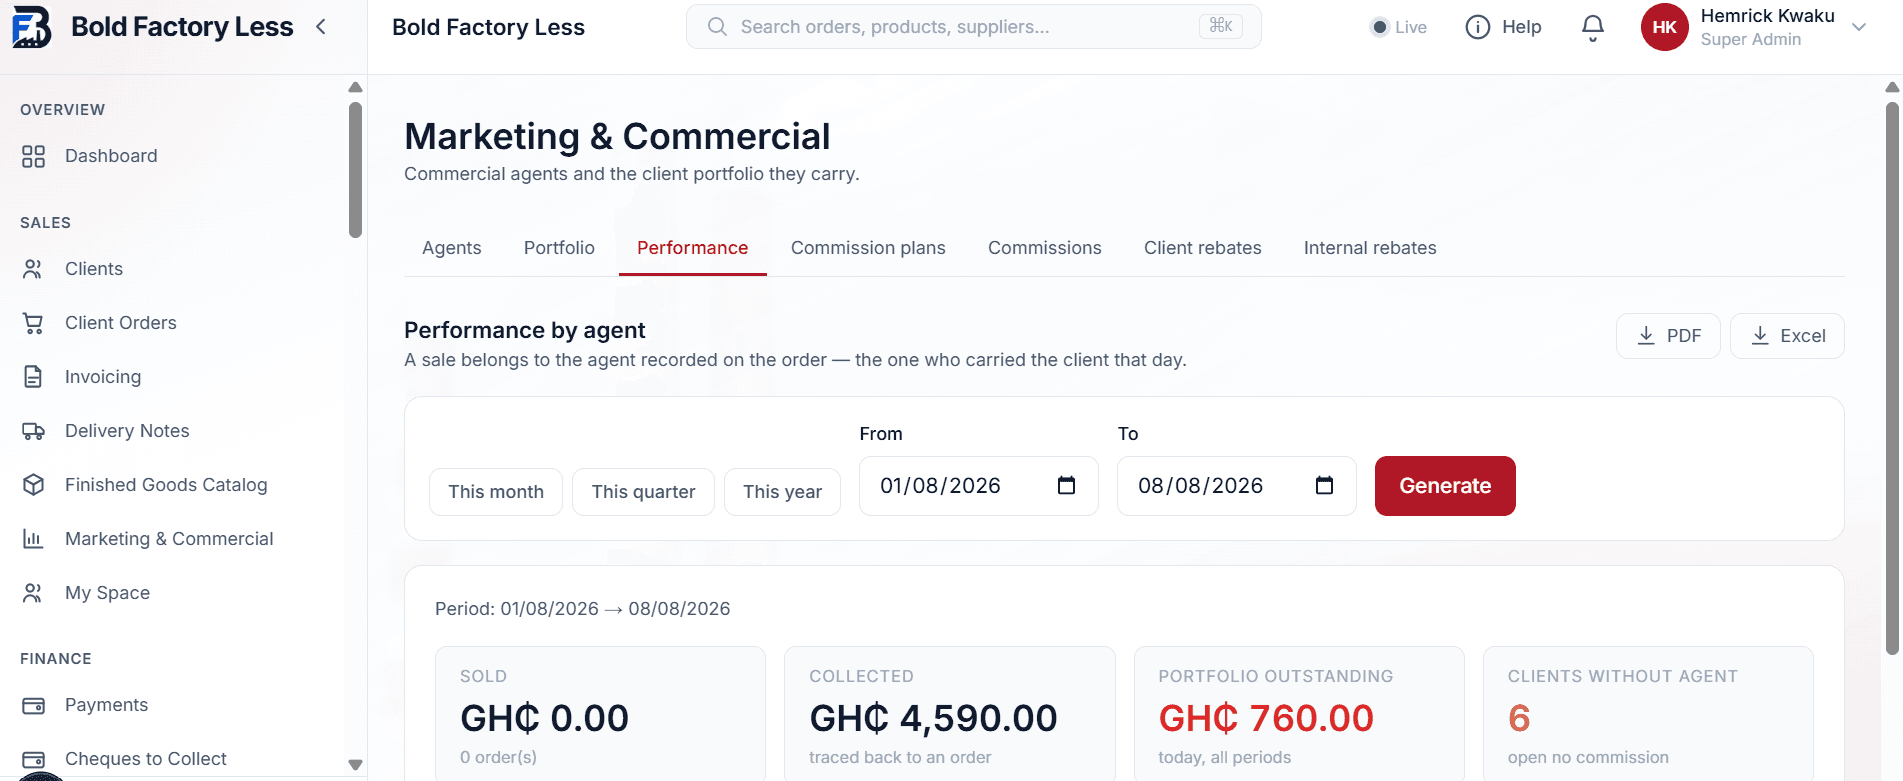Select the Performance tab

(x=693, y=248)
